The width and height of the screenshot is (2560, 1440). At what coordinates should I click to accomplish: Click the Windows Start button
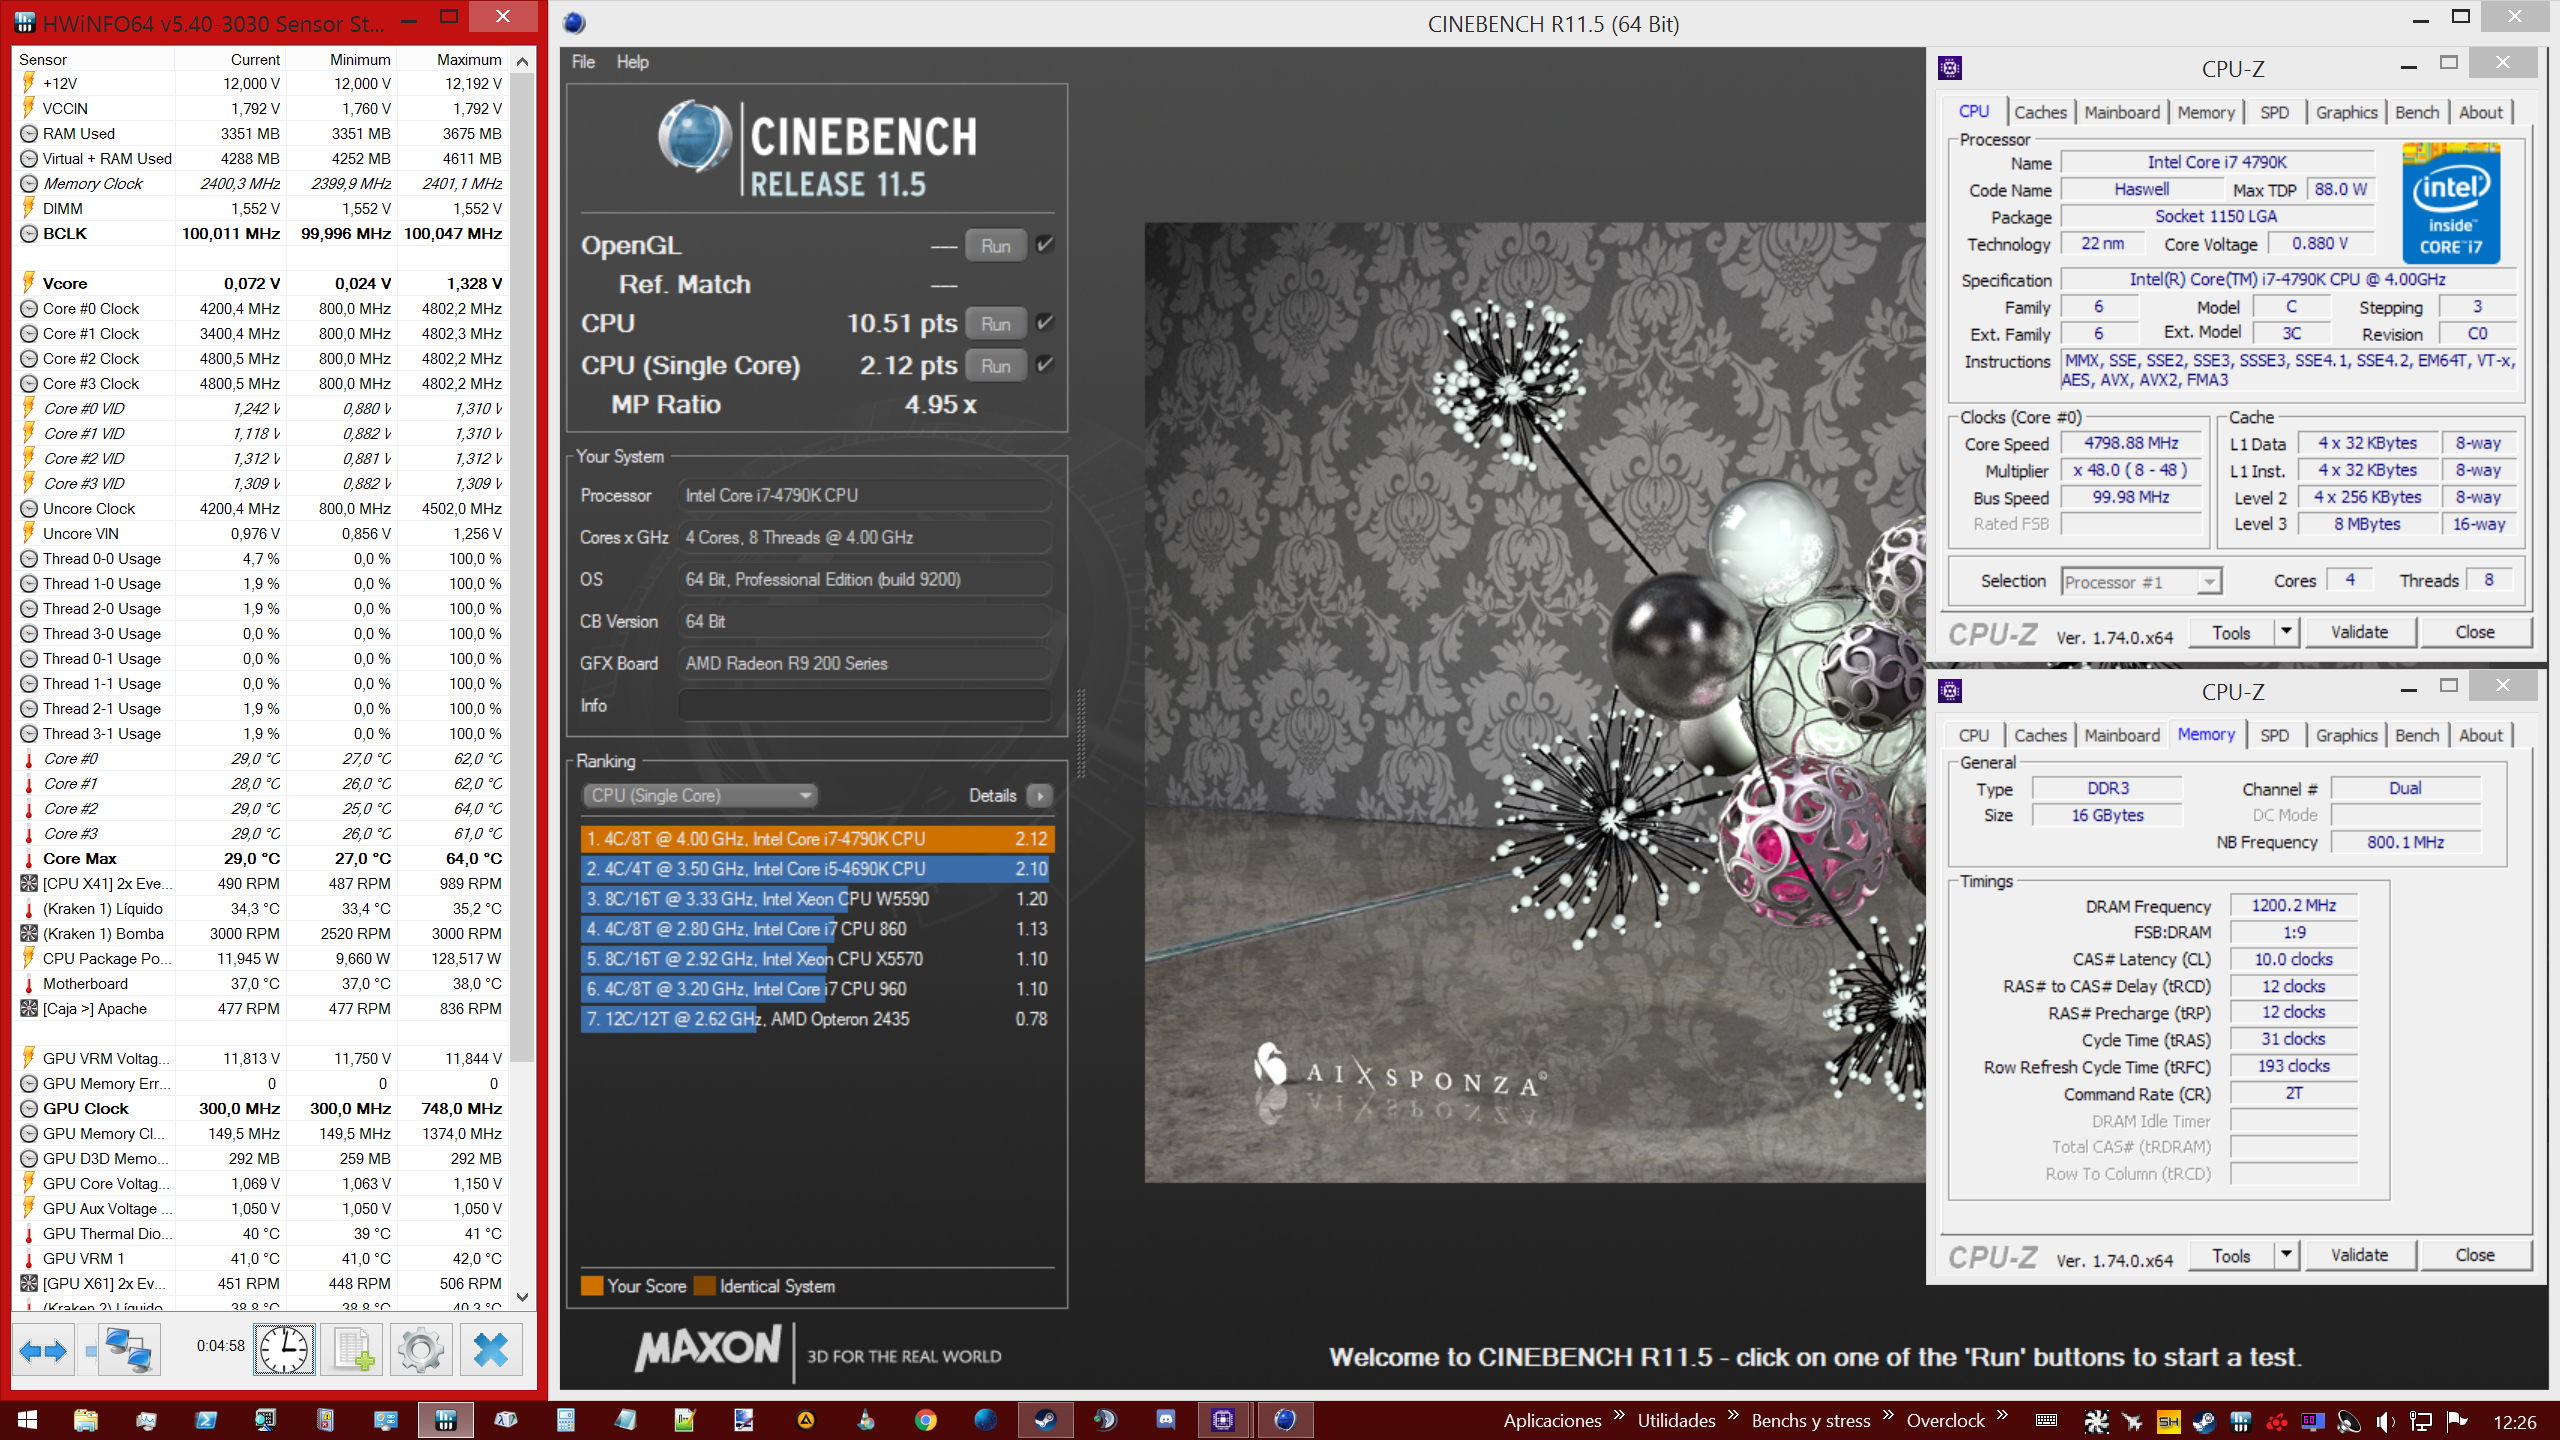point(27,1420)
